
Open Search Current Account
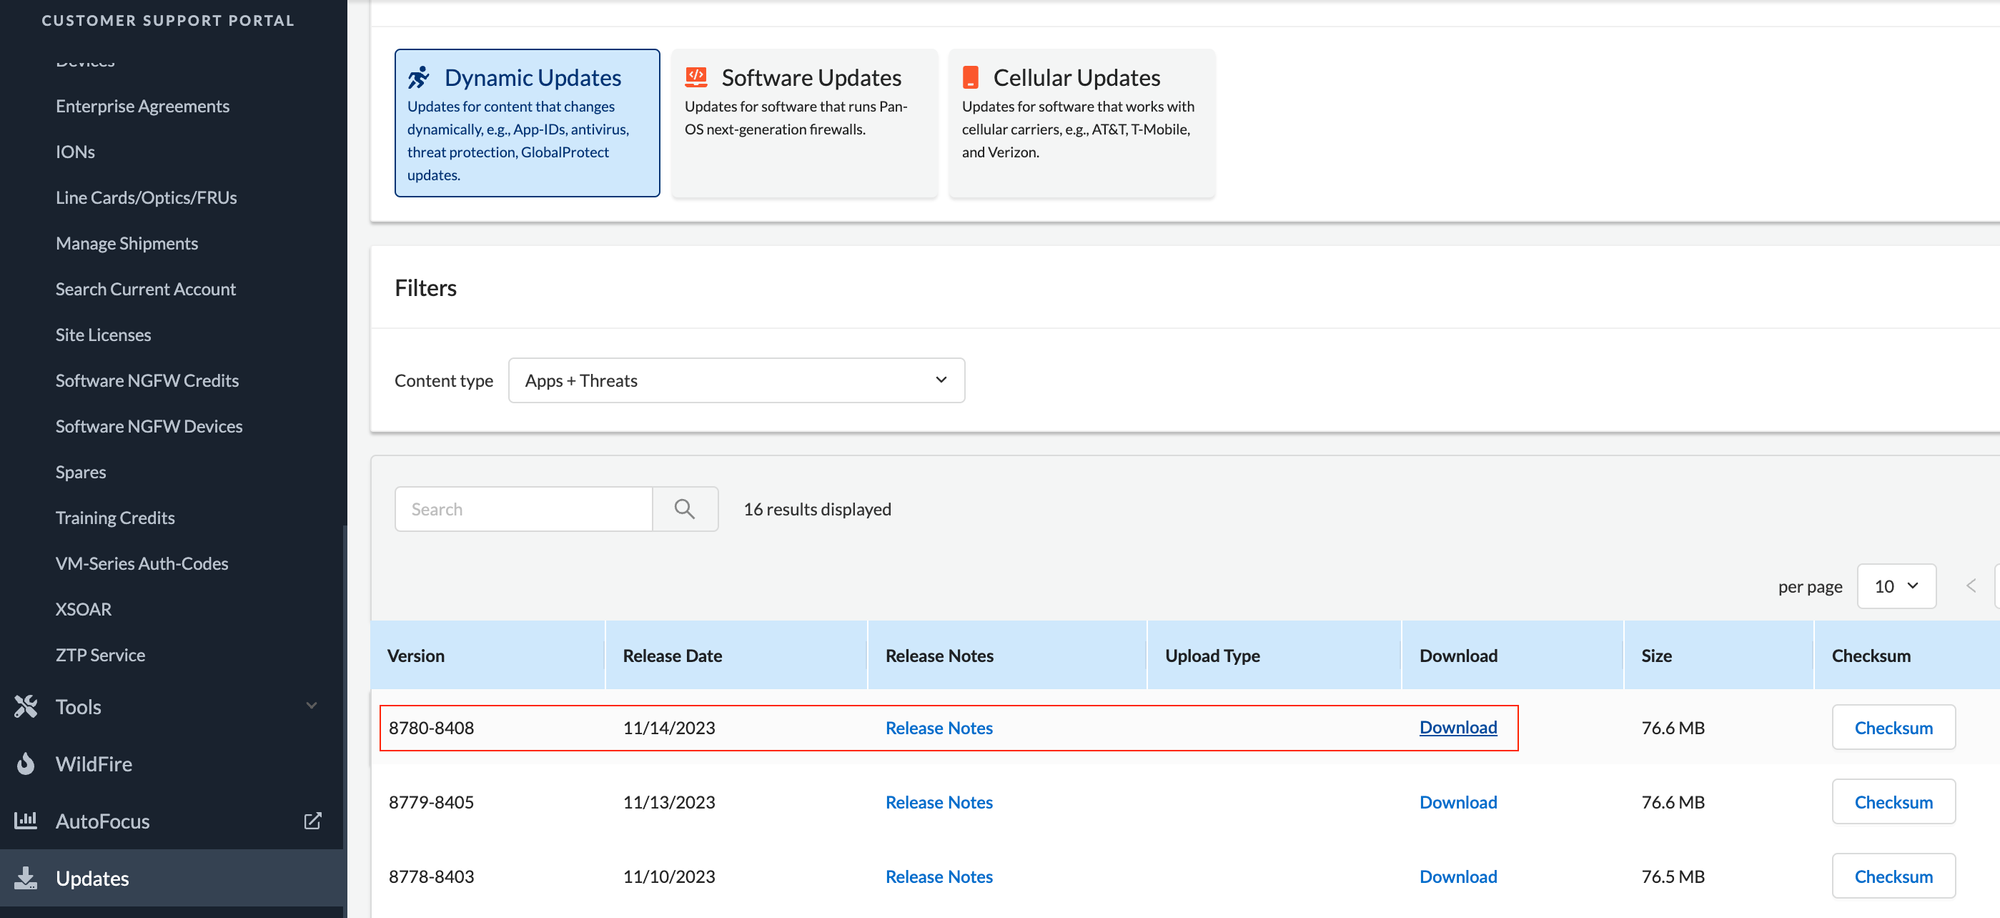point(146,289)
